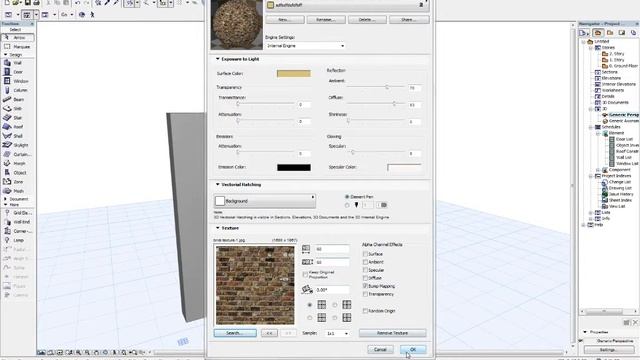This screenshot has height=360, width=640.
Task: Open the Specular Color swatch
Action: point(404,167)
